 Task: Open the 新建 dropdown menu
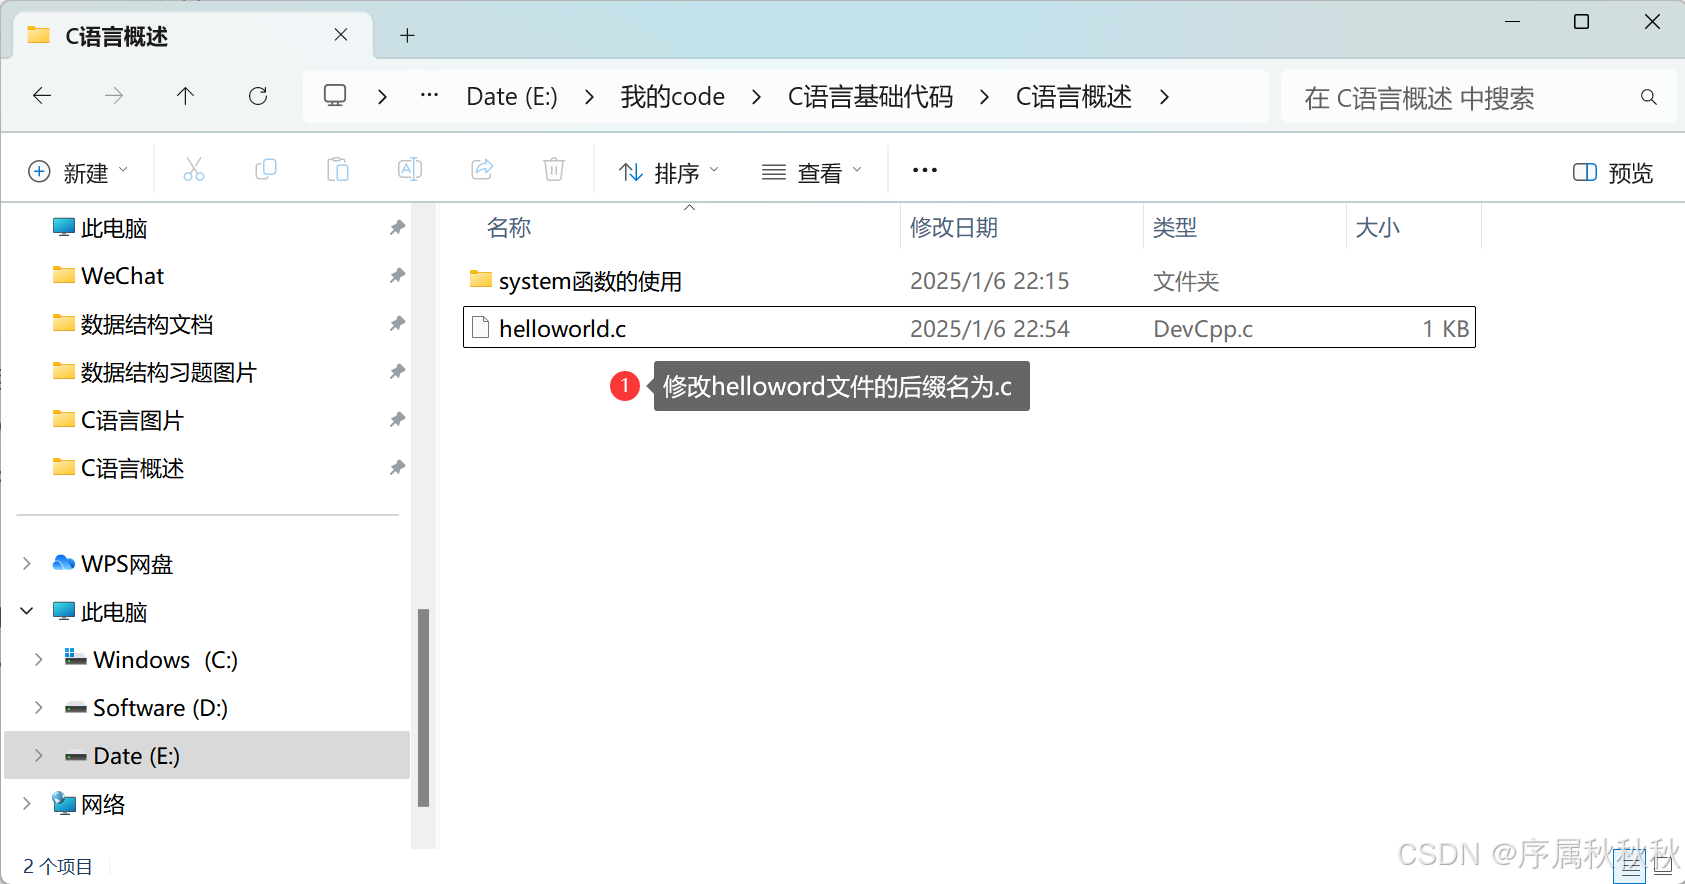click(x=78, y=173)
